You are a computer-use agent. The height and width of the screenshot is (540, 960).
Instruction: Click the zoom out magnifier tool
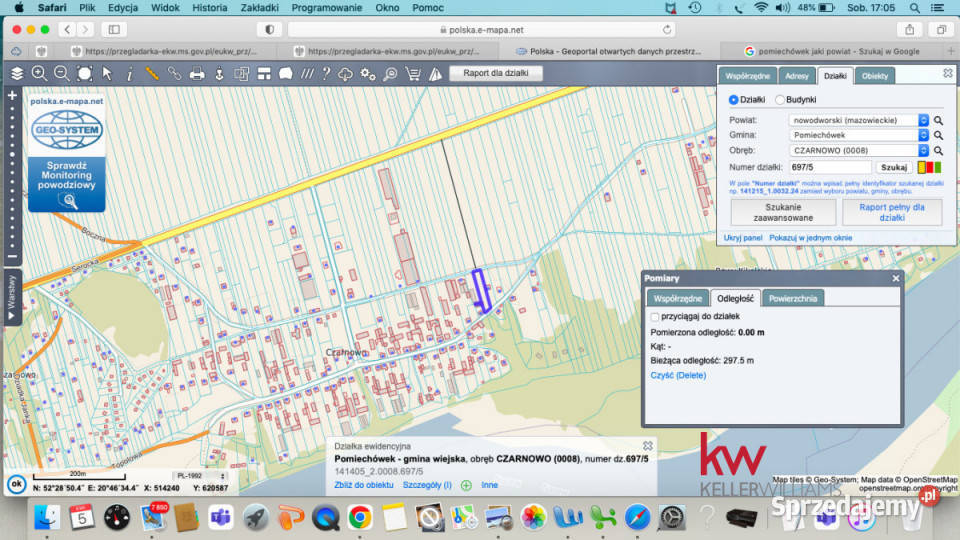[x=61, y=73]
